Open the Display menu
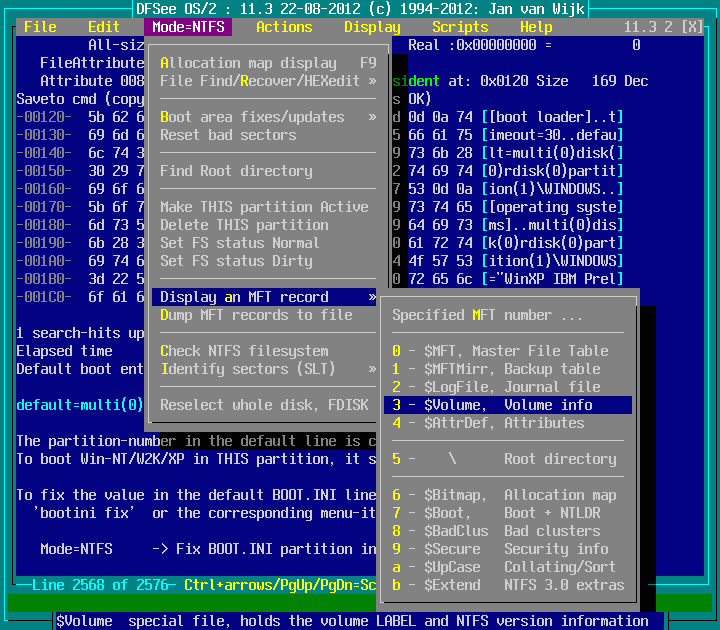Screen dimensions: 720x630 [372, 27]
